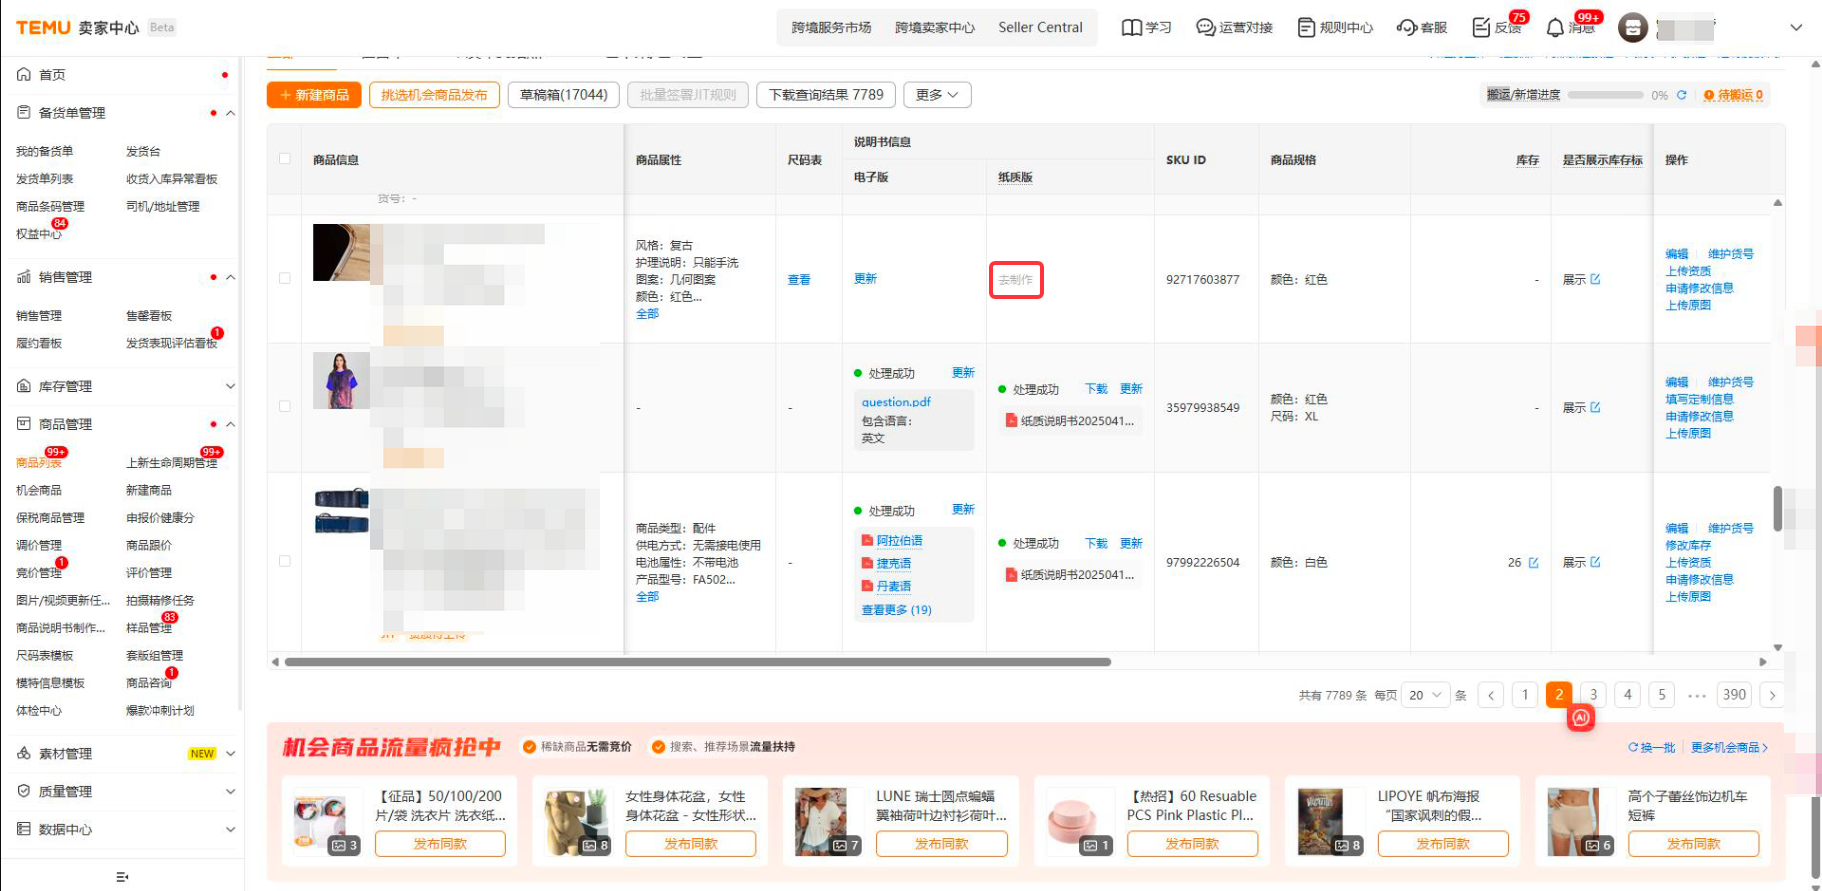Viewport: 1822px width, 891px height.
Task: Open 机会商品 in the sidebar menu
Action: pos(39,490)
